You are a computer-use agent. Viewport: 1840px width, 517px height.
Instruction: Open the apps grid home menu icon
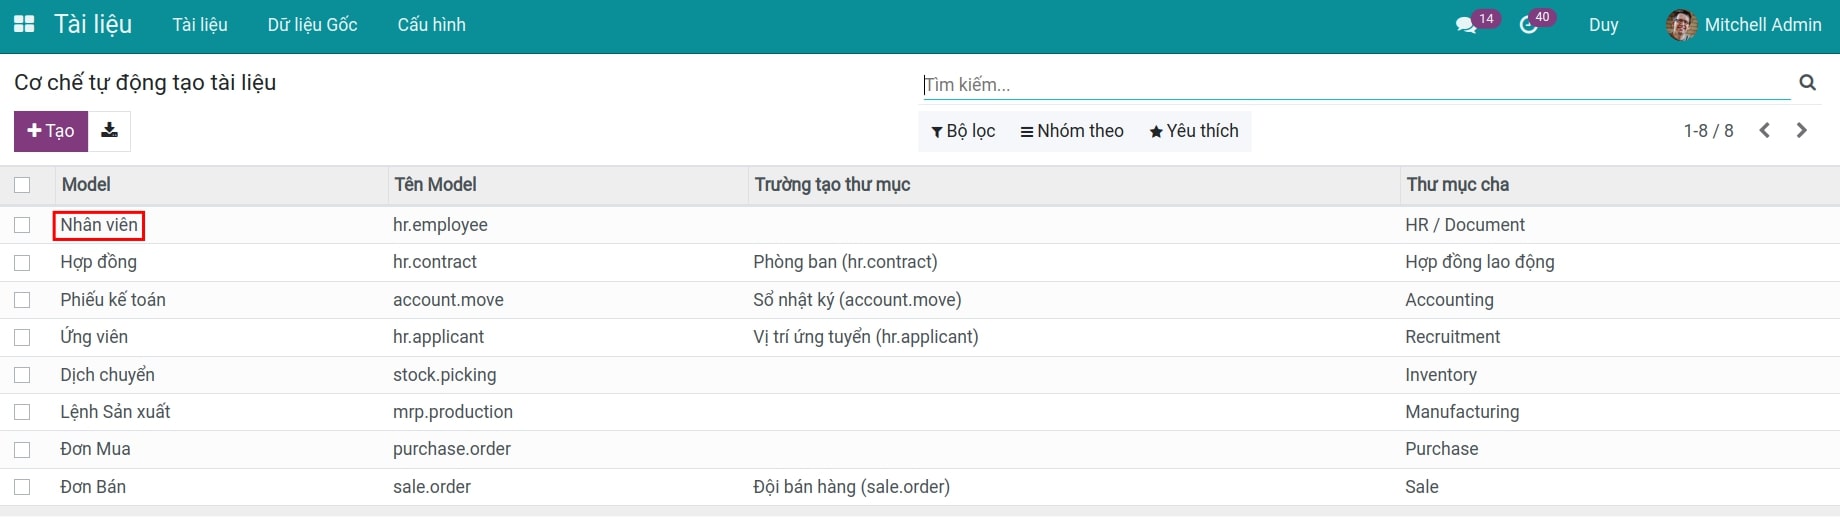[24, 24]
